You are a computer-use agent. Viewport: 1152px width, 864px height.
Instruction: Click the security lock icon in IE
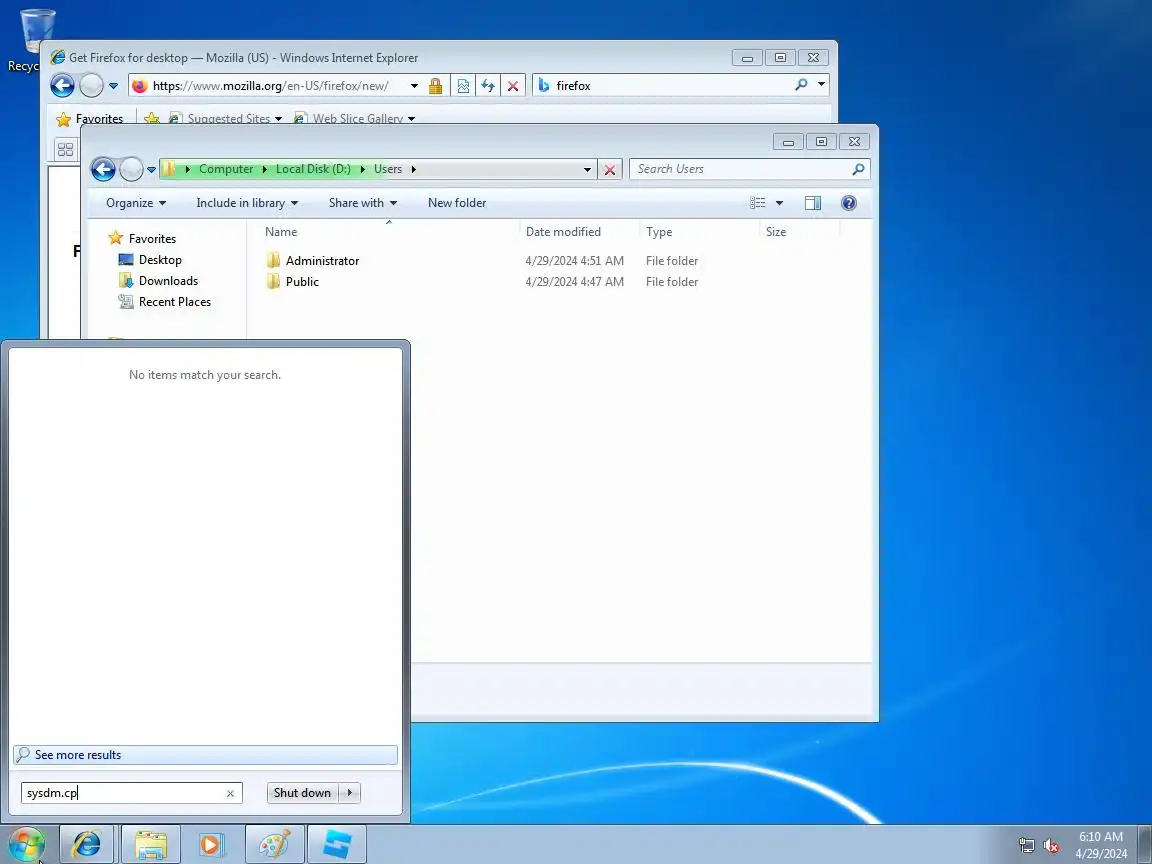436,86
